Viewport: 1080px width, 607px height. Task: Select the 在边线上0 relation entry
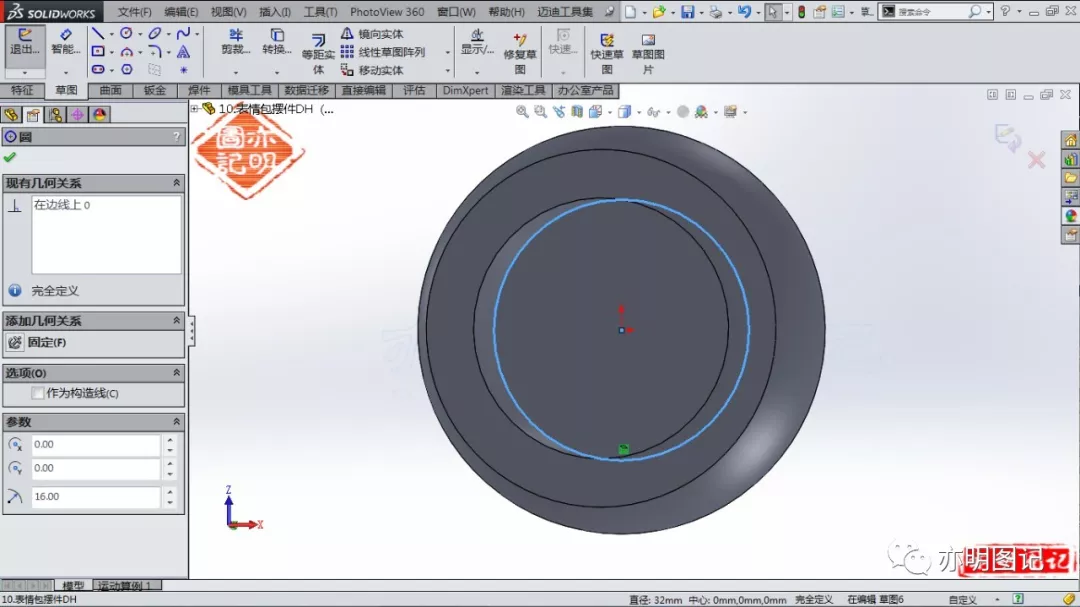click(62, 205)
